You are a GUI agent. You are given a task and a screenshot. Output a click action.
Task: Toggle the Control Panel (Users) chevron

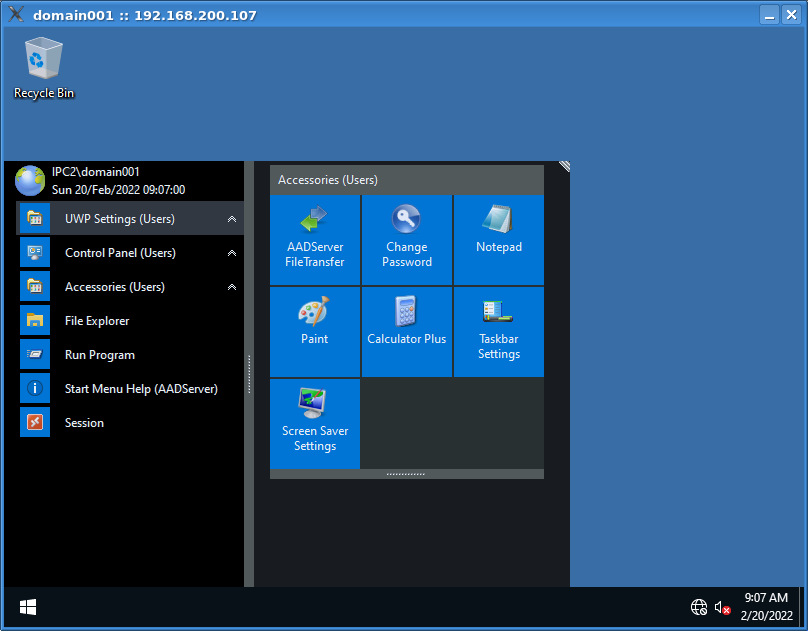pyautogui.click(x=232, y=253)
